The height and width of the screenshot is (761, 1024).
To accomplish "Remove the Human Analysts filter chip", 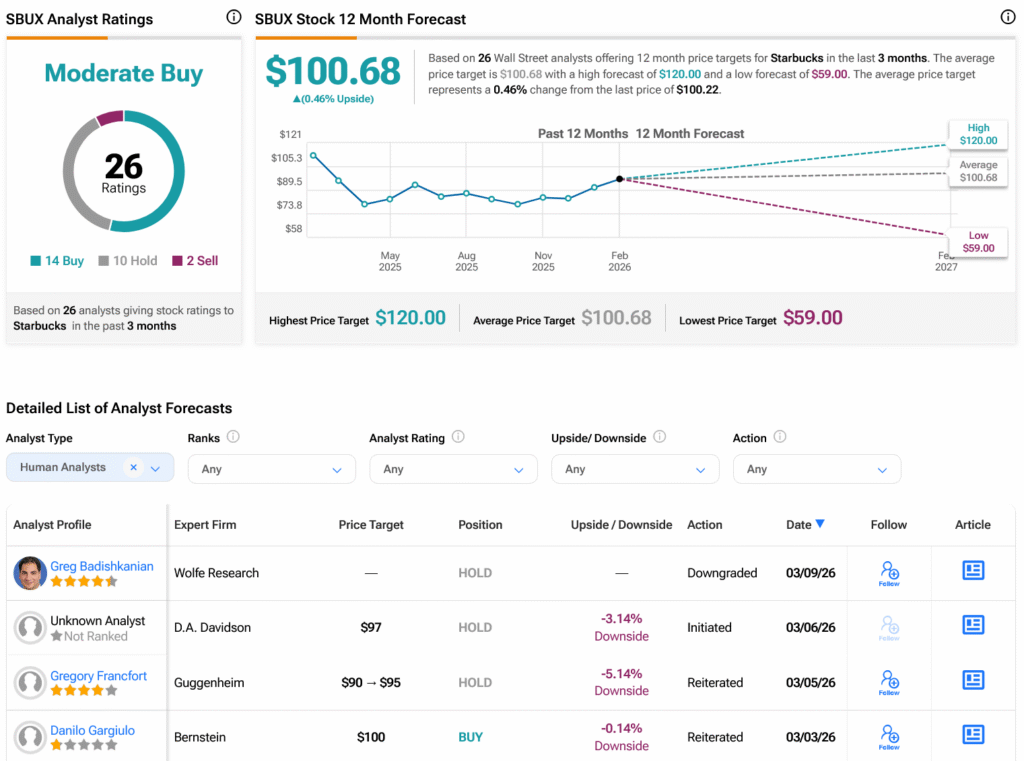I will [133, 467].
